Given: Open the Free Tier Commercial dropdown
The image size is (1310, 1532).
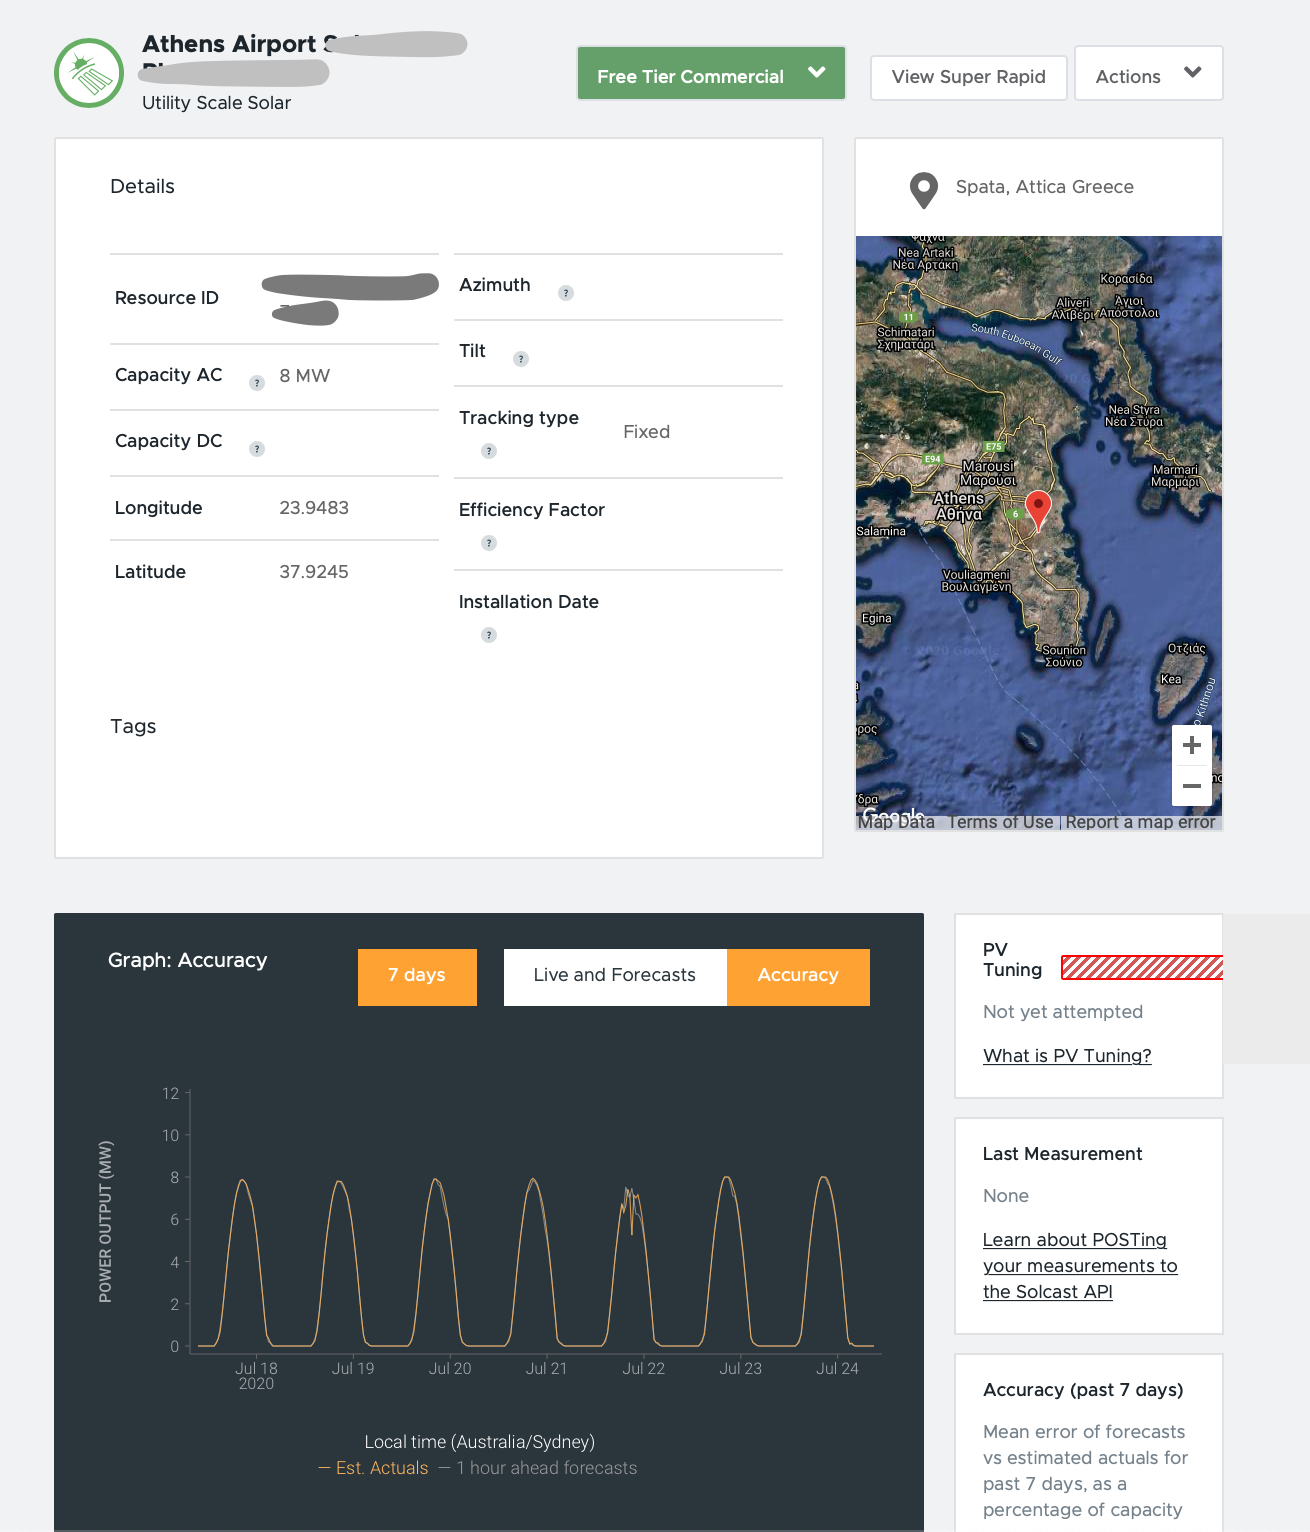Looking at the screenshot, I should point(711,73).
